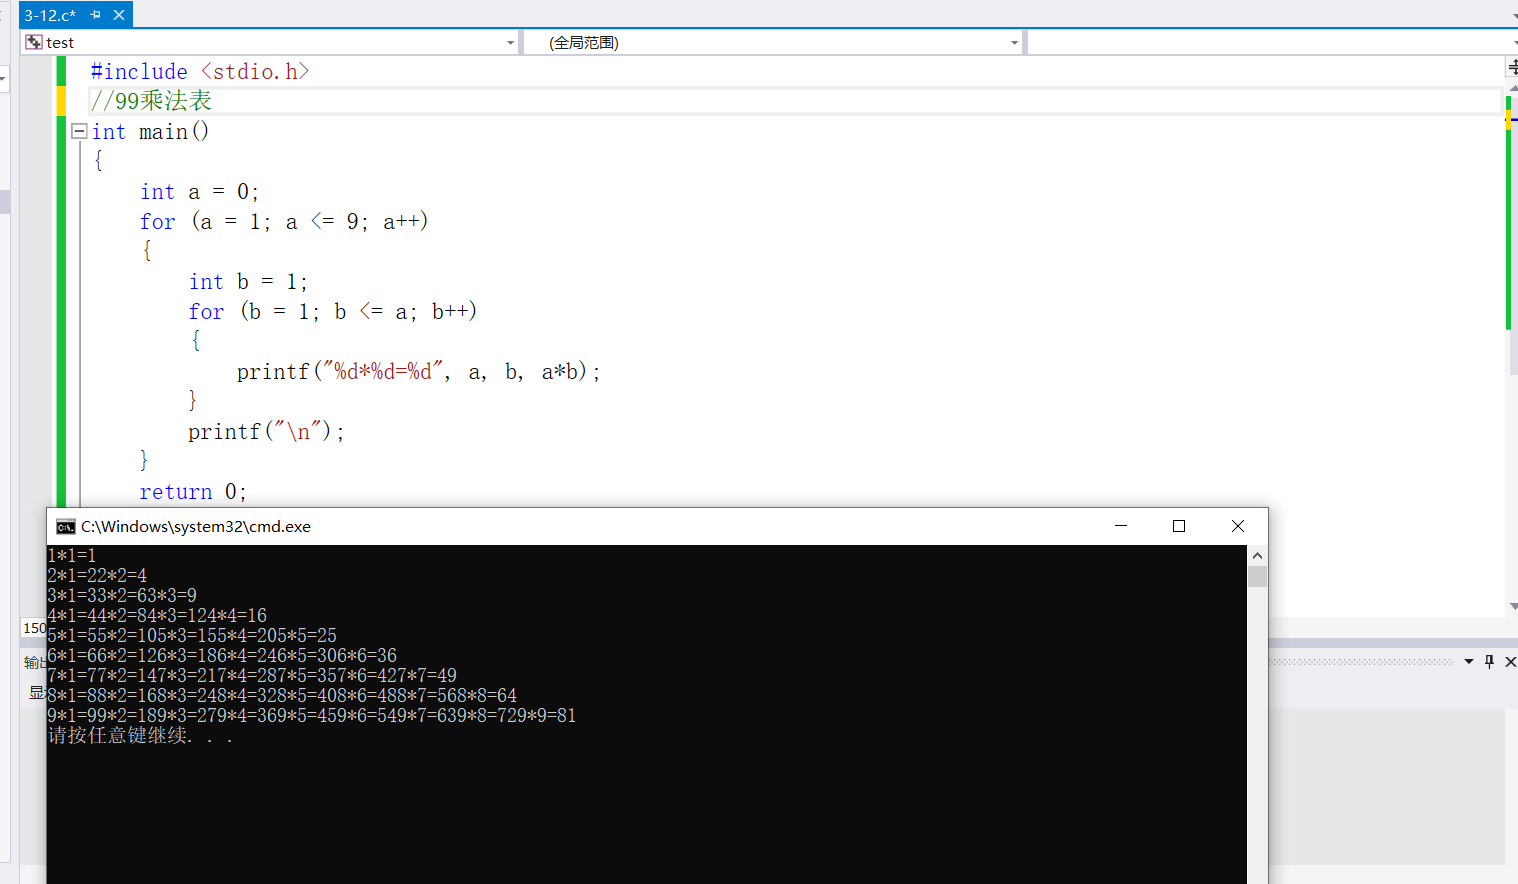
Task: Click the console scrollbar up arrow
Action: coord(1257,555)
